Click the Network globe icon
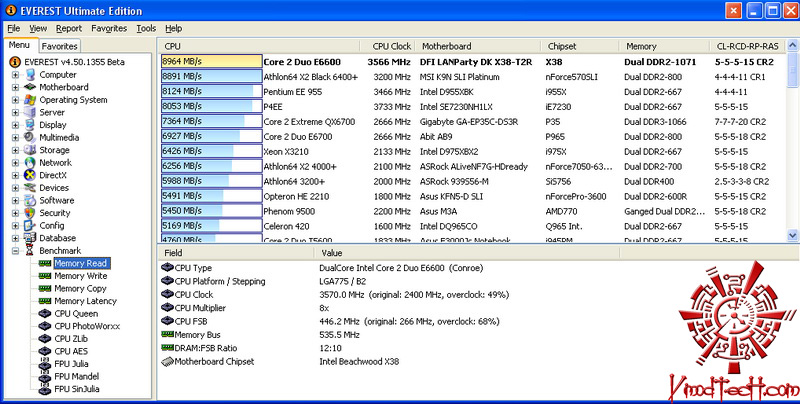800x404 pixels. [31, 163]
